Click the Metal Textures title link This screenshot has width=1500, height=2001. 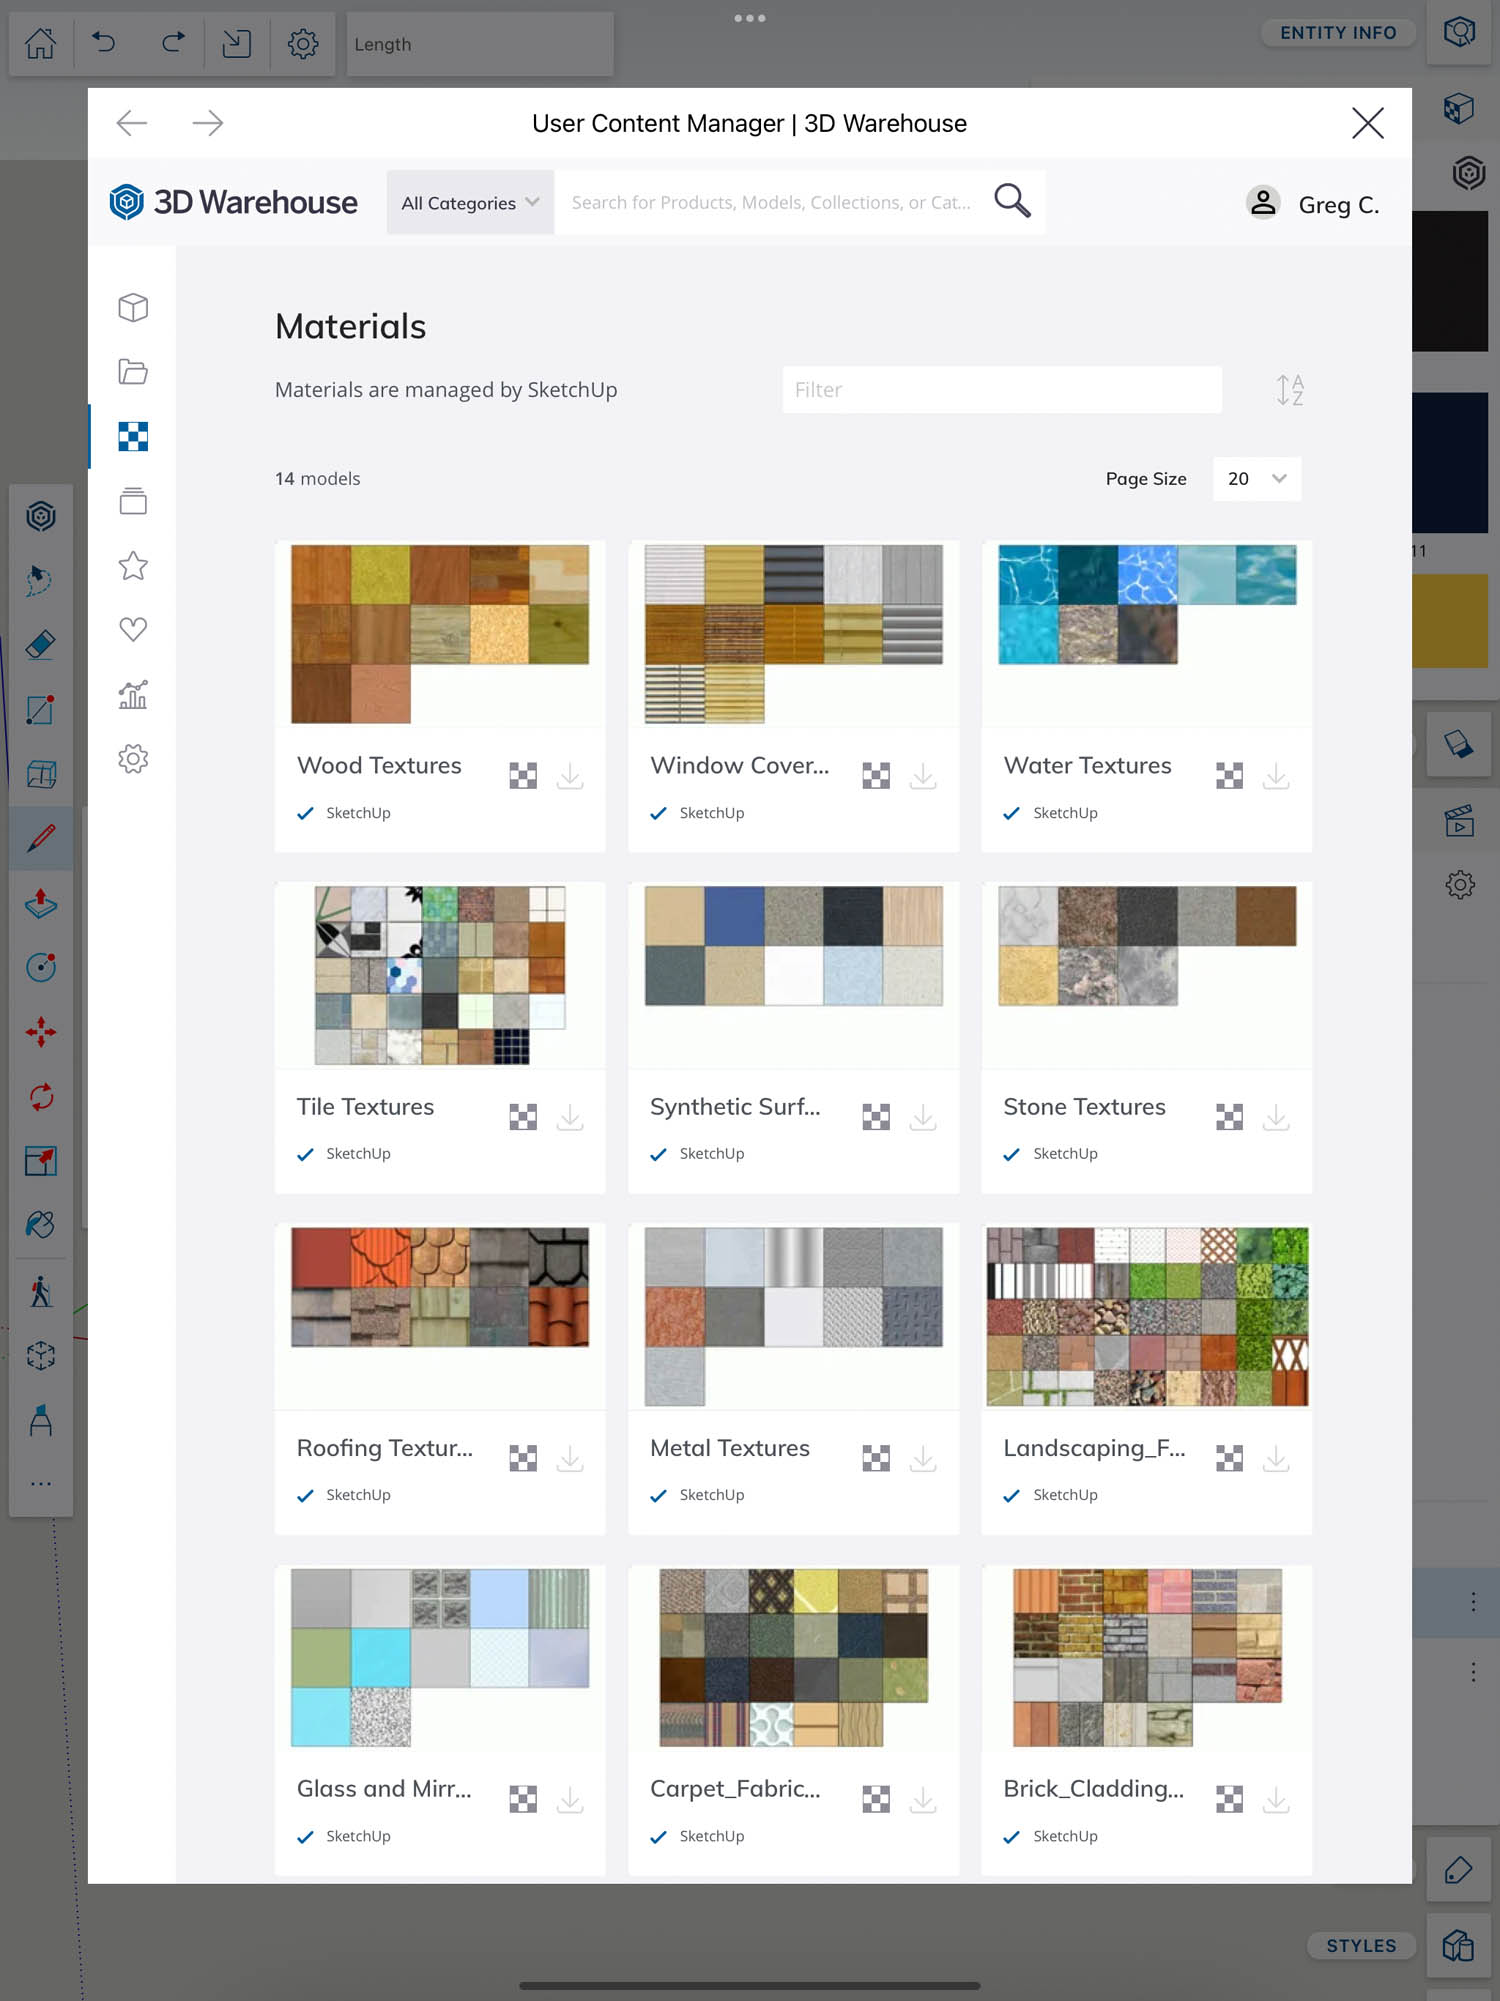729,1448
